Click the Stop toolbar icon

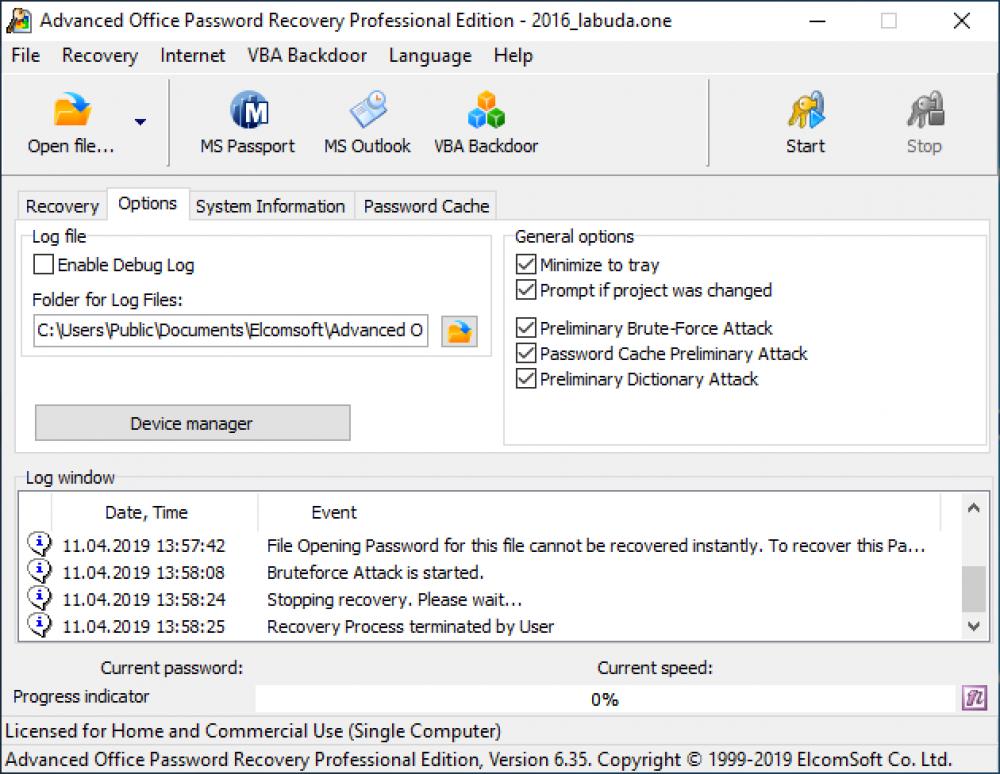click(x=923, y=120)
